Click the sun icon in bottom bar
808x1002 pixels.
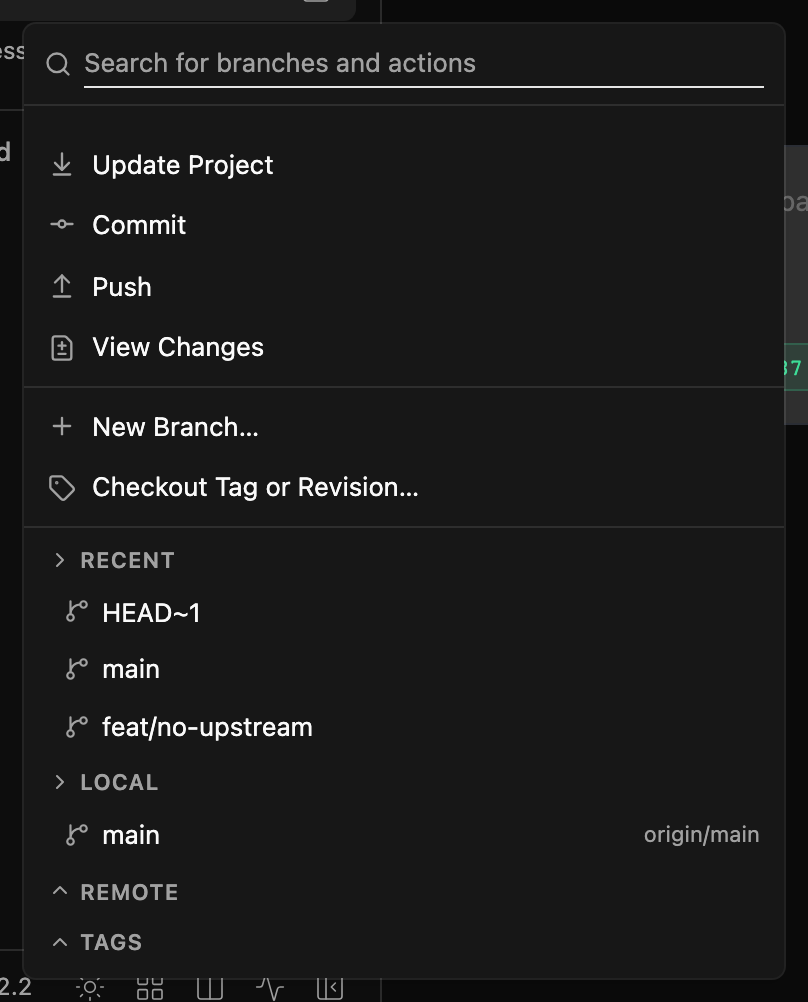[90, 989]
